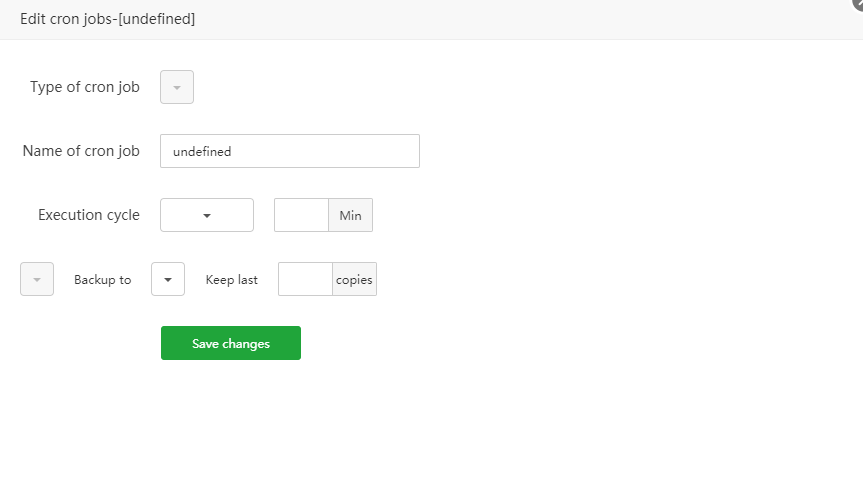Click the Min unit addon

350,215
